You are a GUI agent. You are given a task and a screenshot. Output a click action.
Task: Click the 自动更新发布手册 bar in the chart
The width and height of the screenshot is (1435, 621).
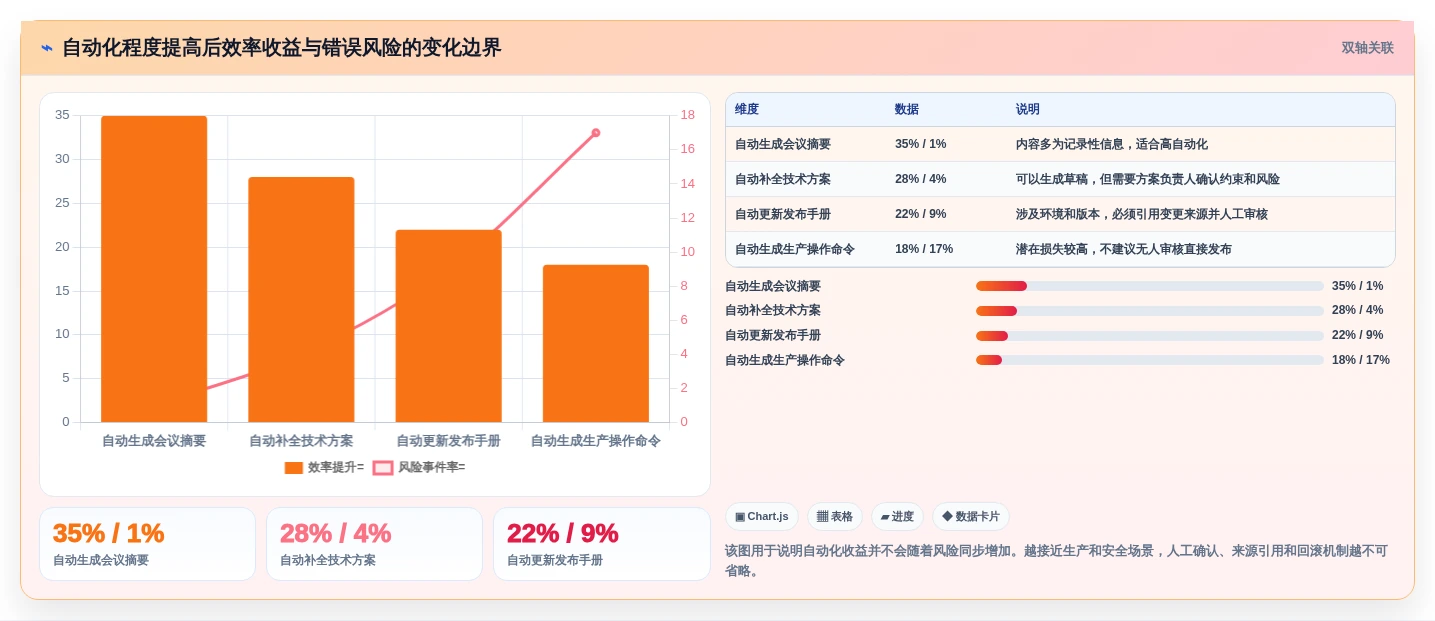tap(448, 326)
